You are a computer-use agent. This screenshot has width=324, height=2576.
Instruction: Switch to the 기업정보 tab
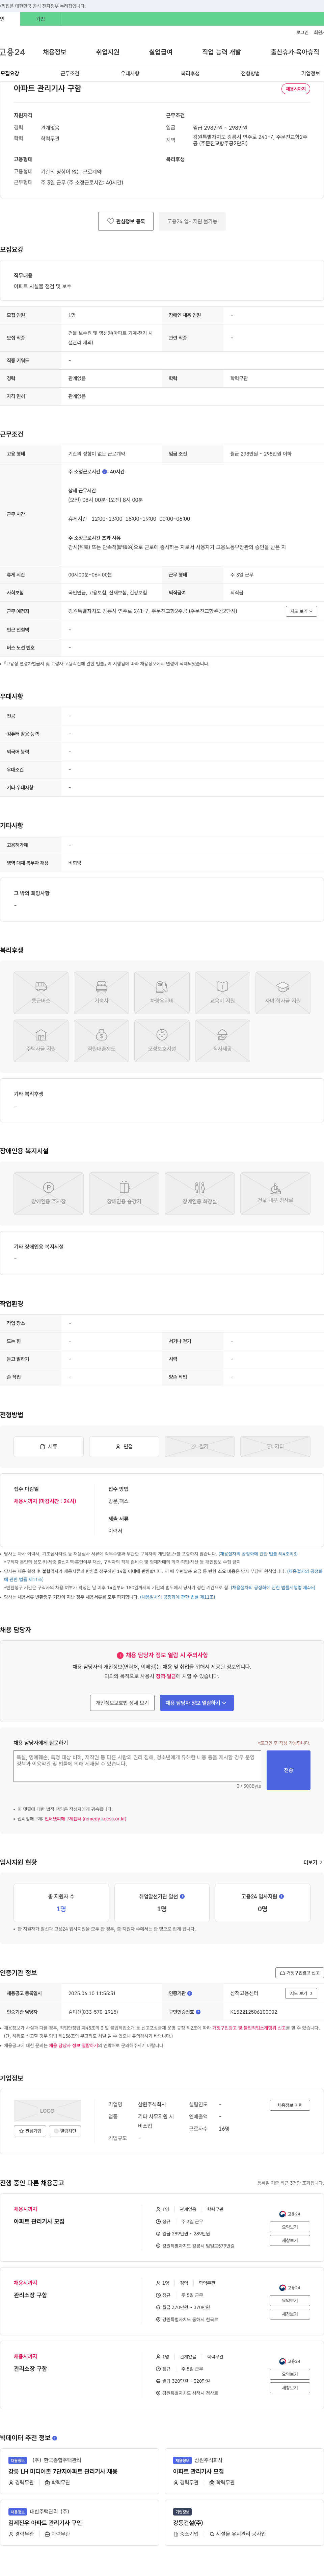[x=311, y=73]
